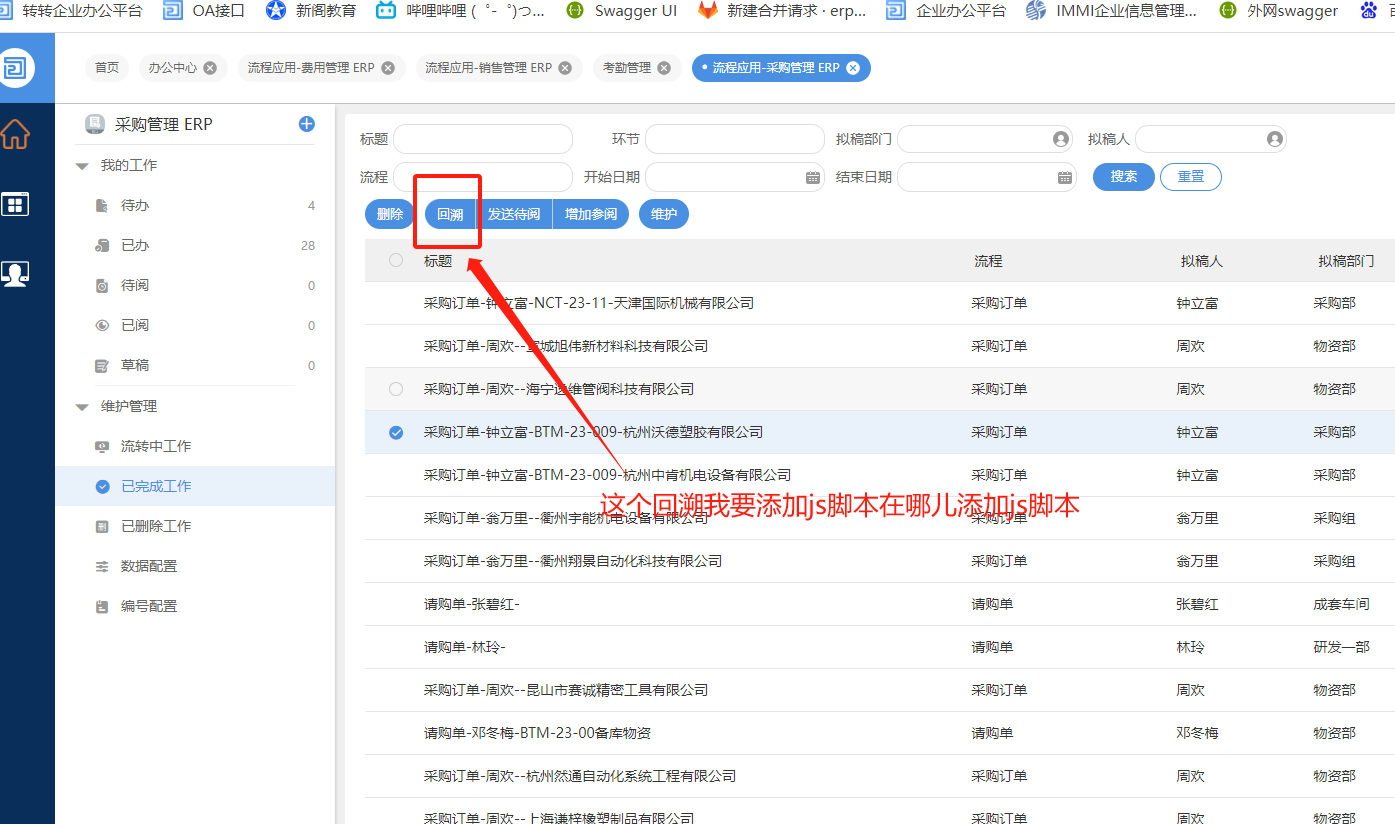The image size is (1395, 824).
Task: Click the 搜索 button
Action: [1124, 177]
